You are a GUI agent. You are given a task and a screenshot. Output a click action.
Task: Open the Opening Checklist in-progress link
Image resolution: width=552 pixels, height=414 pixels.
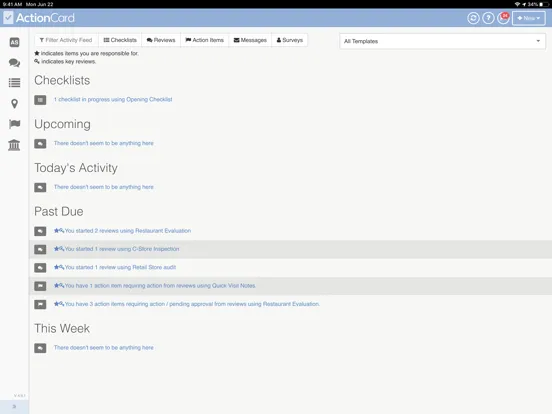[113, 100]
